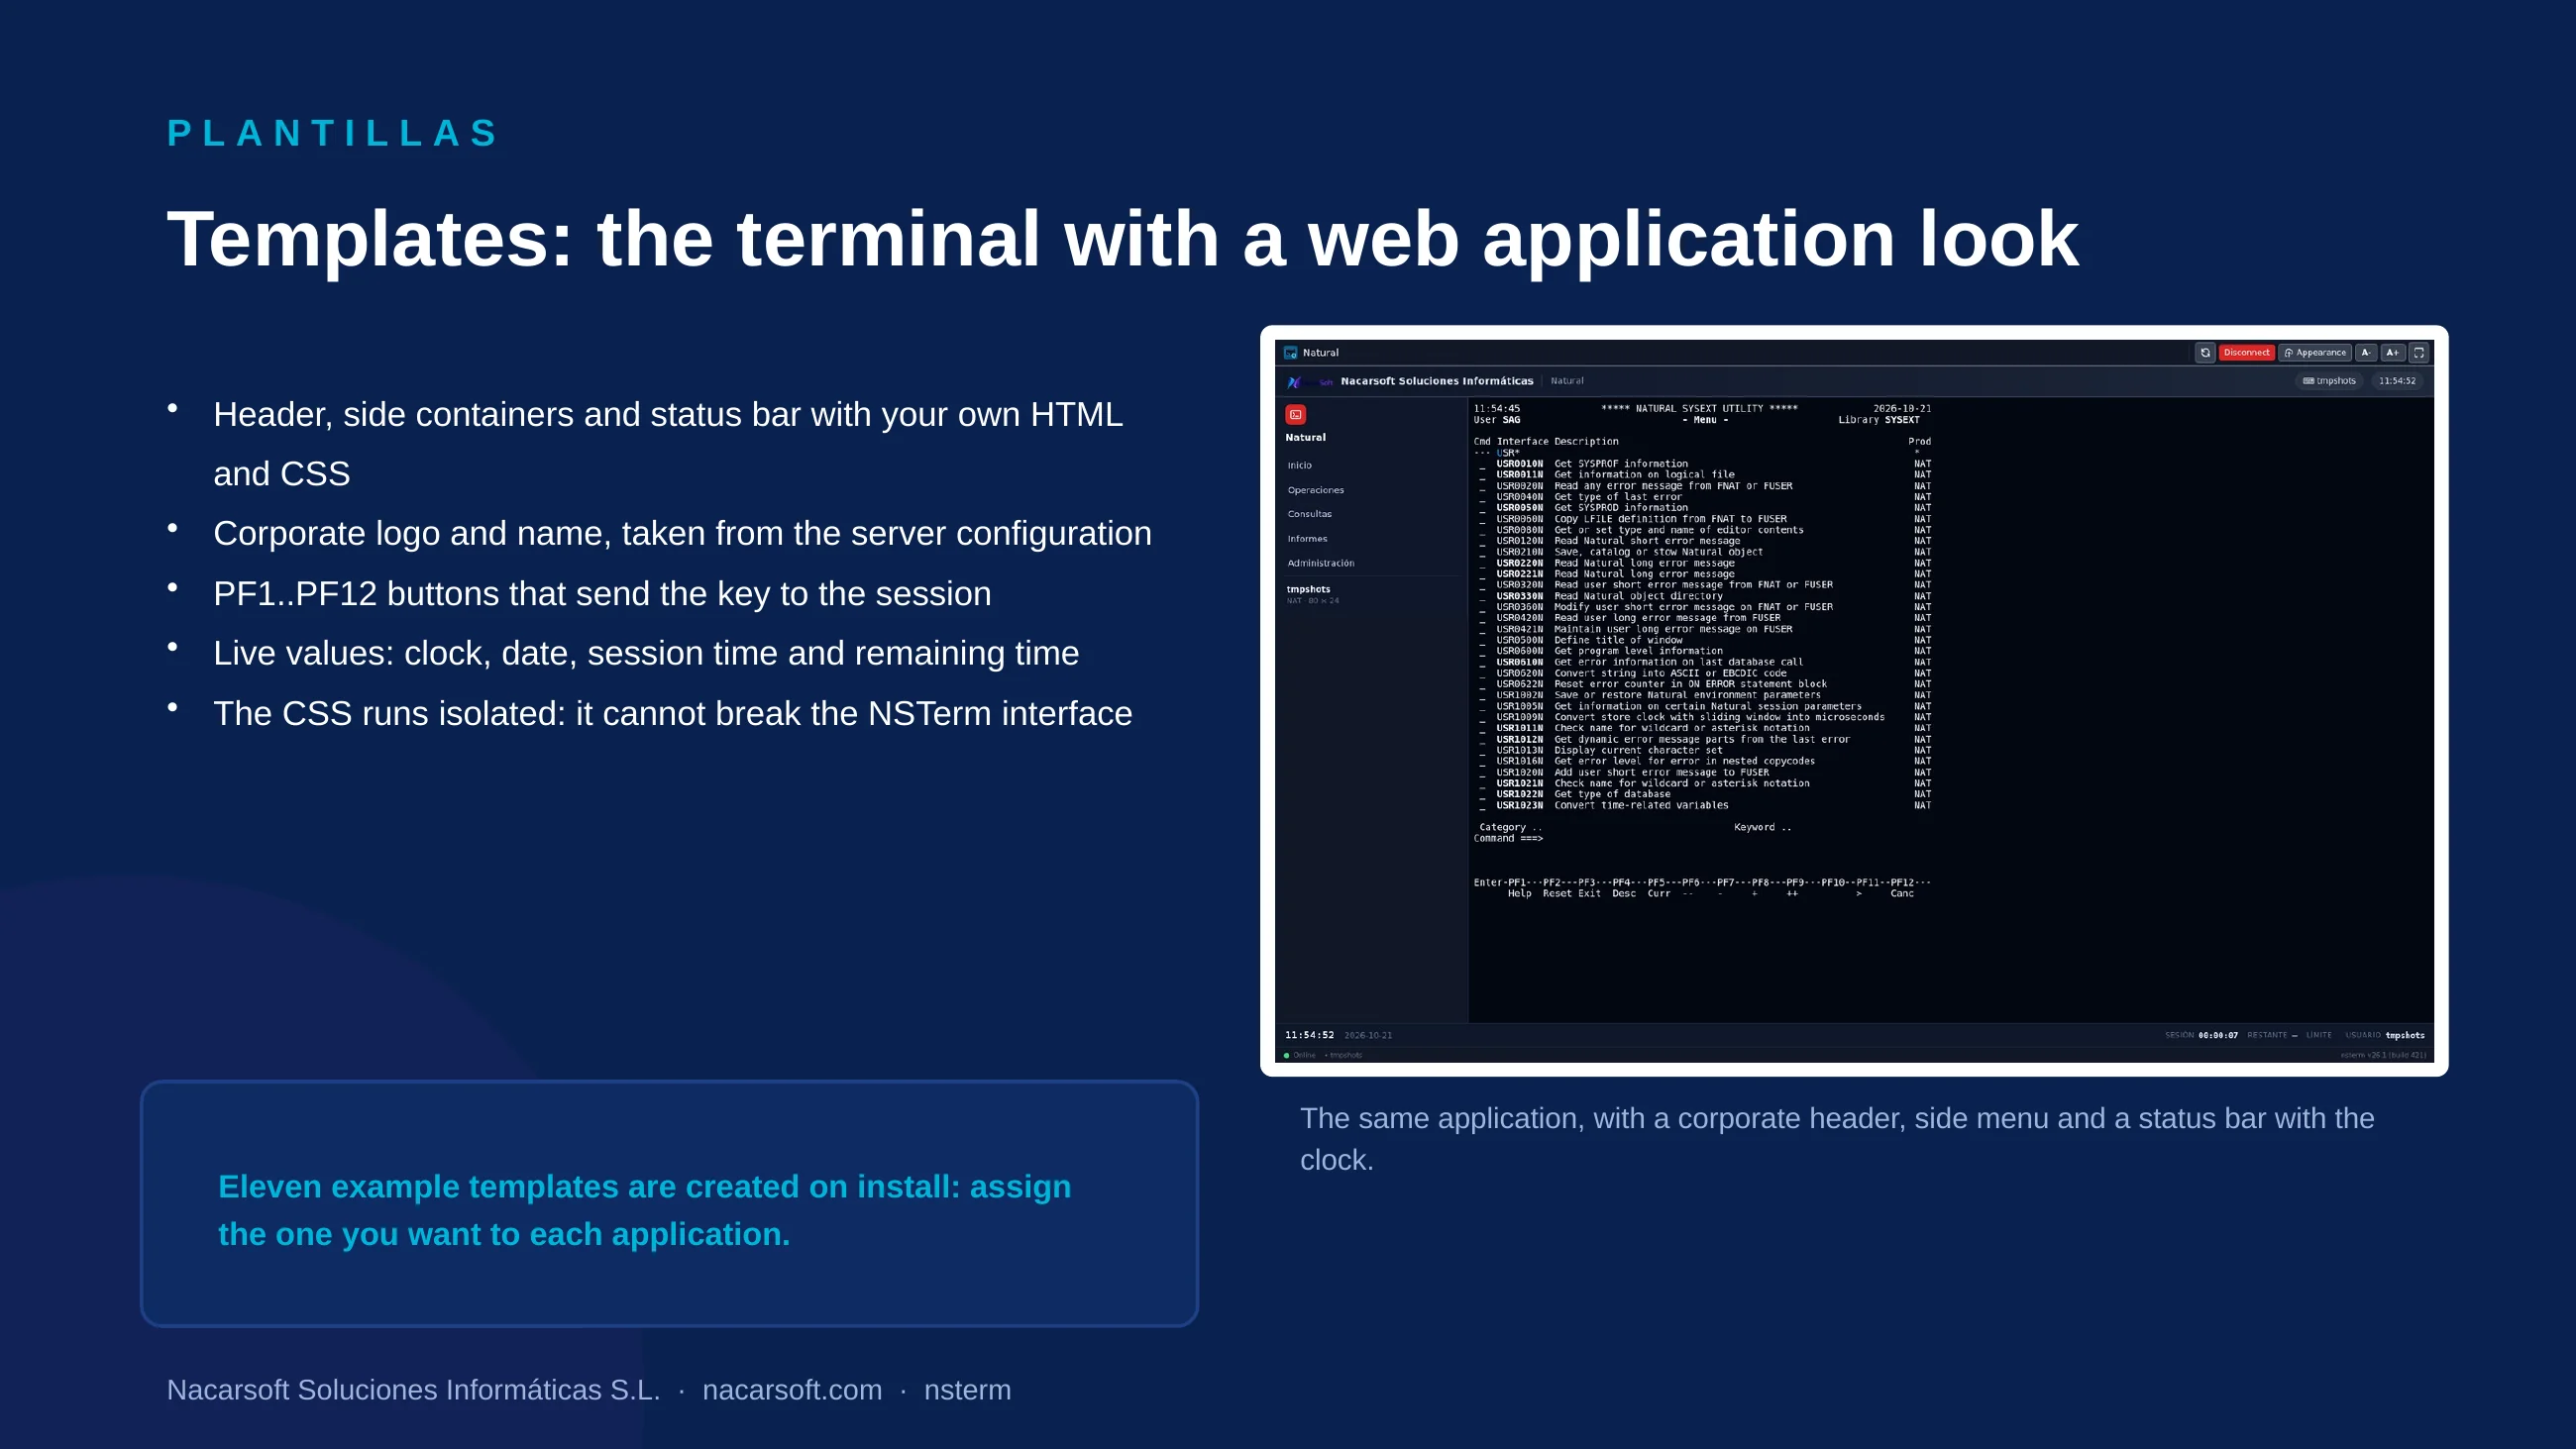
Task: Click the Keyword field in terminal
Action: pos(1763,827)
